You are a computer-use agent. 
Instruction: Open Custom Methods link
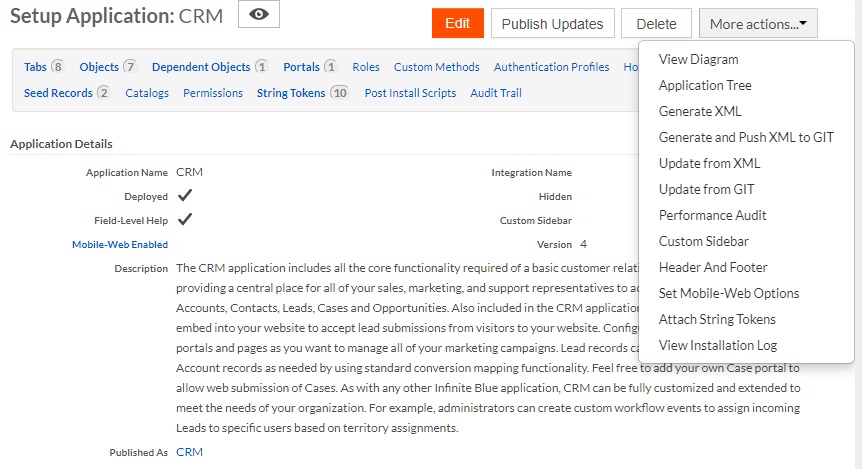tap(436, 67)
